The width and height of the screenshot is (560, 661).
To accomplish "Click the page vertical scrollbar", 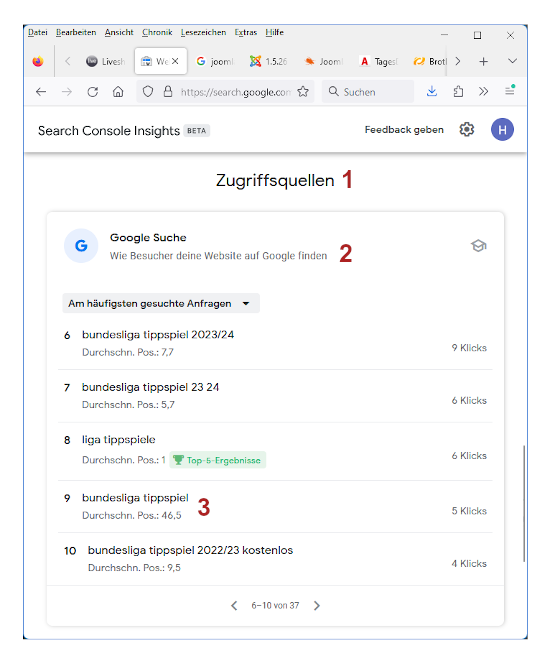I will [524, 503].
